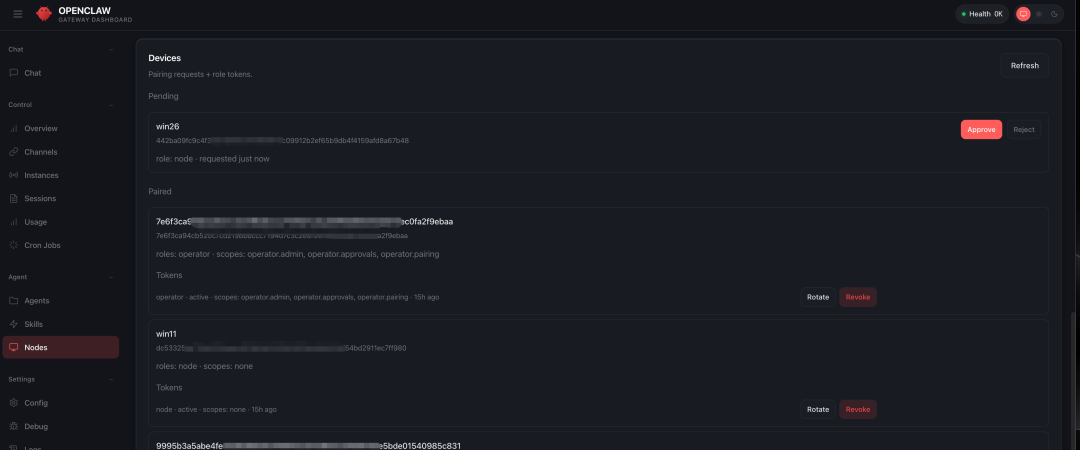Click the Pending section label
Viewport: 1080px width, 450px height.
coord(163,96)
